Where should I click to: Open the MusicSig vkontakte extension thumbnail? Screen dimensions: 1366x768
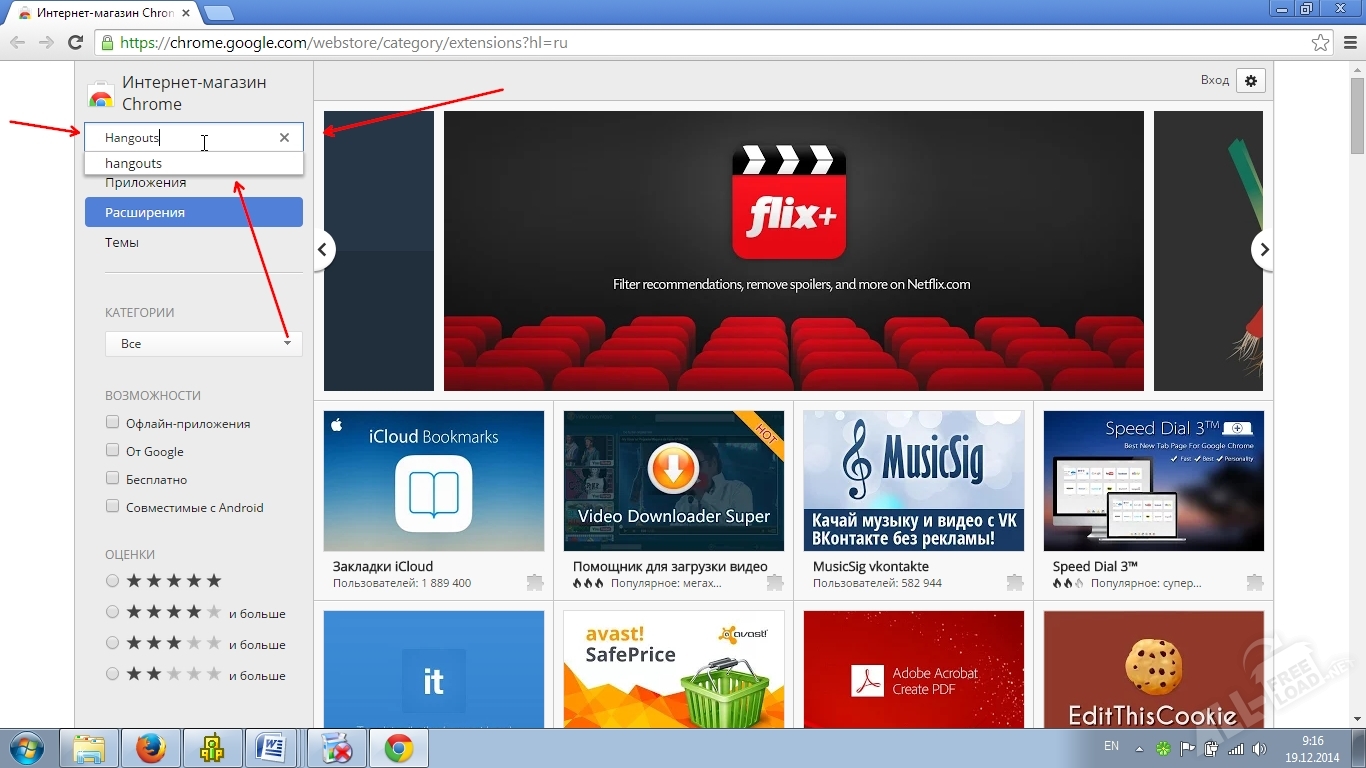click(913, 480)
